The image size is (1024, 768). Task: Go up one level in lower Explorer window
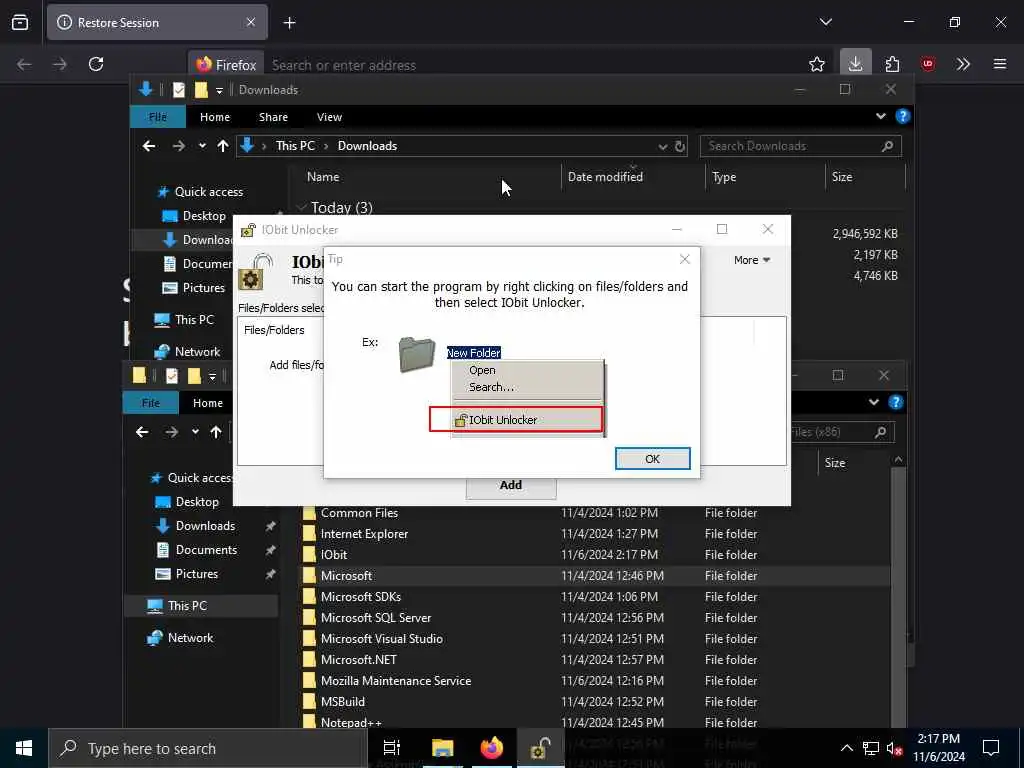[x=216, y=432]
